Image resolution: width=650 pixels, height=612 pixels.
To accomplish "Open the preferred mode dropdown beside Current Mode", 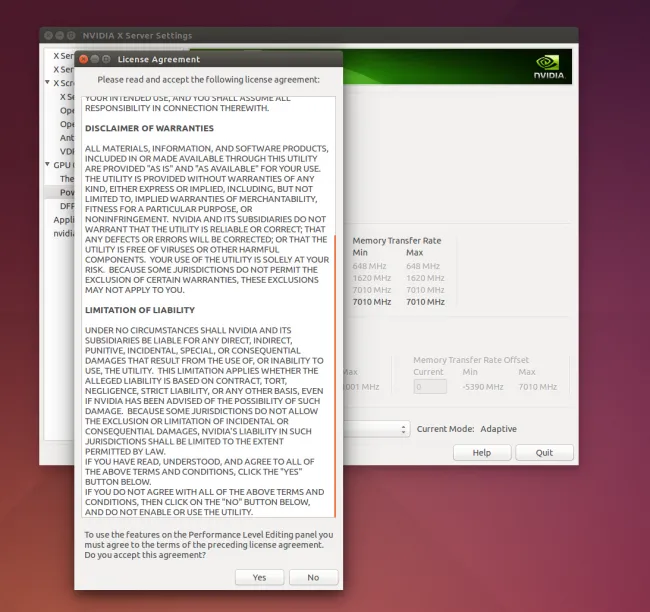I will [x=375, y=429].
